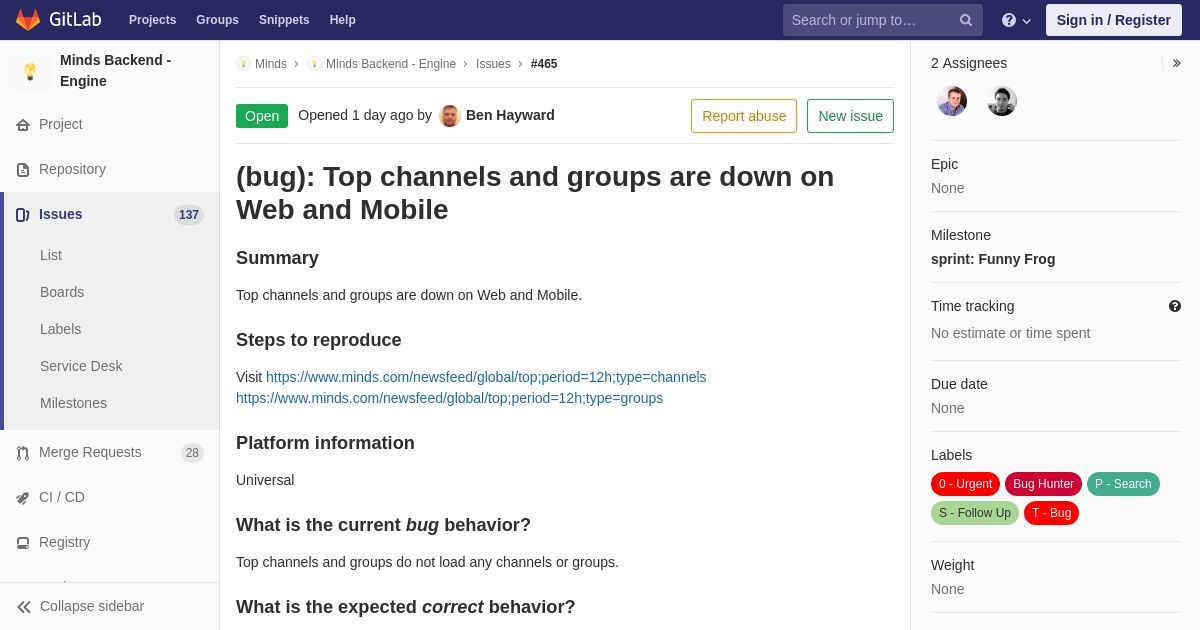Click the time tracking help icon
Image resolution: width=1200 pixels, height=630 pixels.
[x=1175, y=306]
